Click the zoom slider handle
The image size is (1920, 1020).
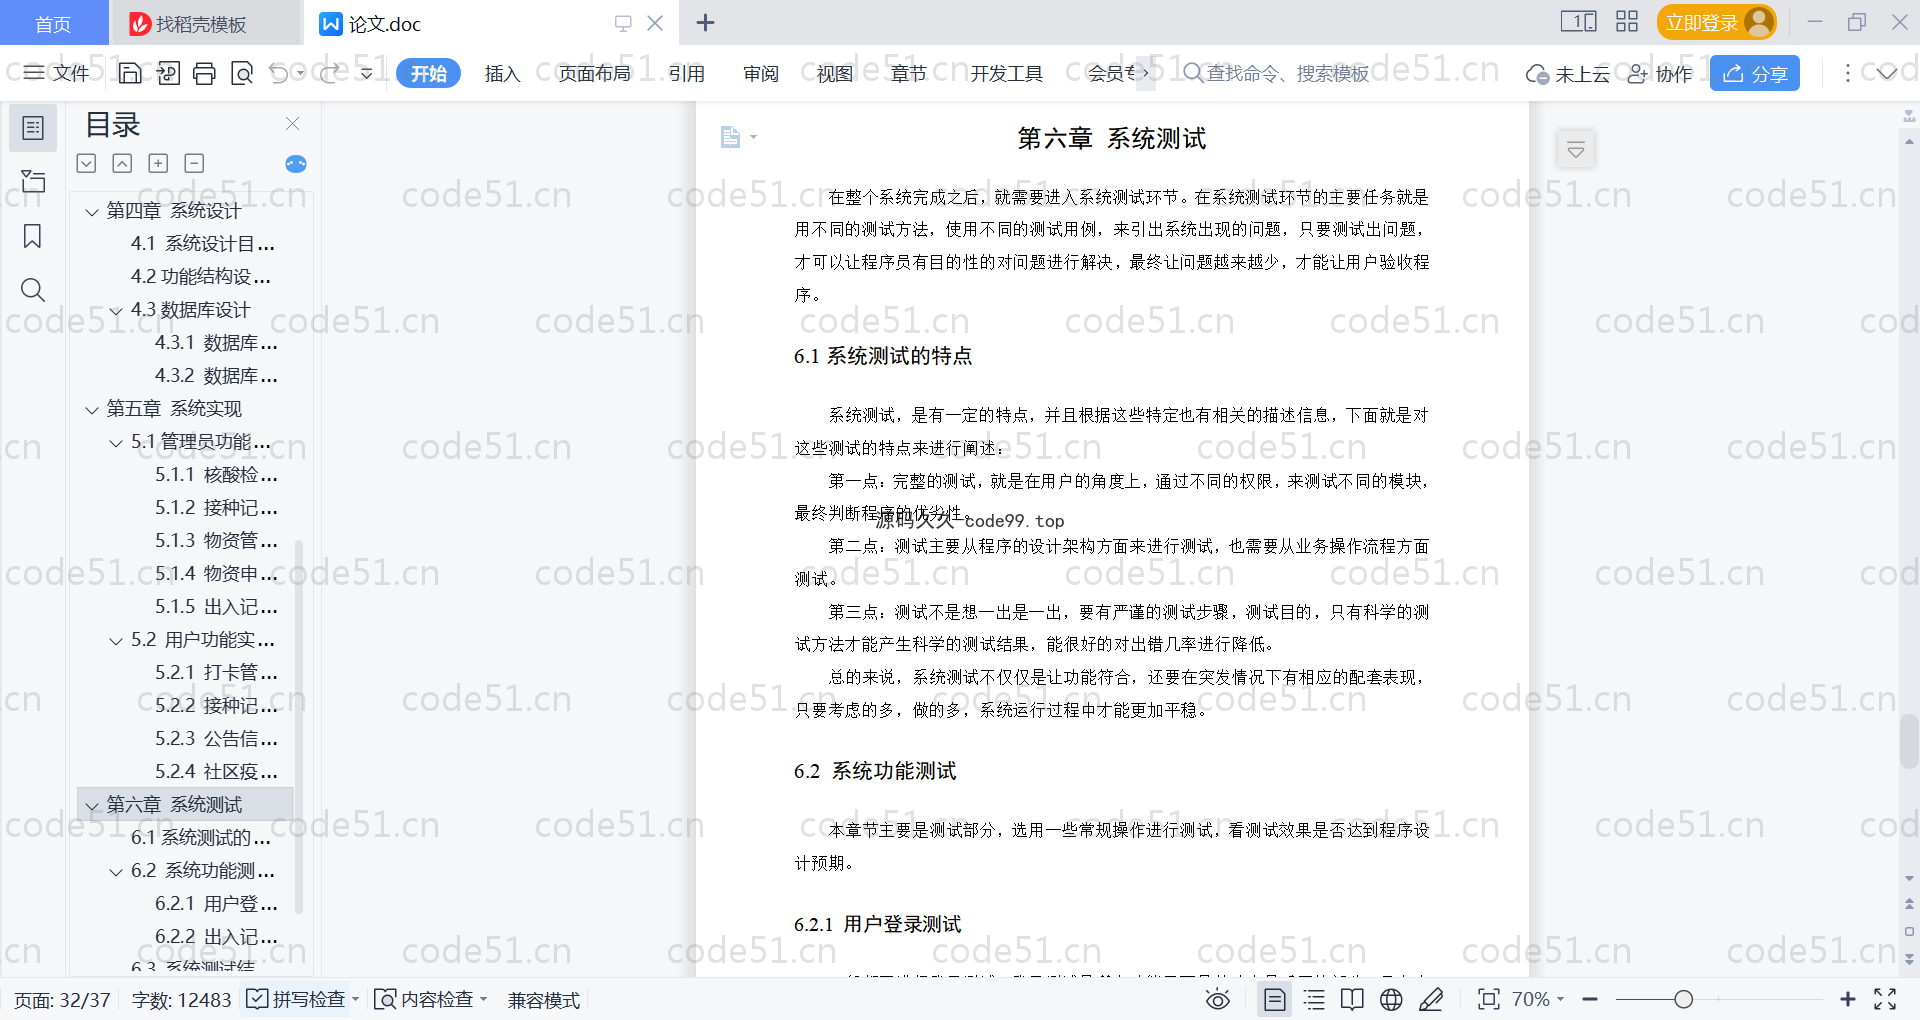click(1684, 999)
